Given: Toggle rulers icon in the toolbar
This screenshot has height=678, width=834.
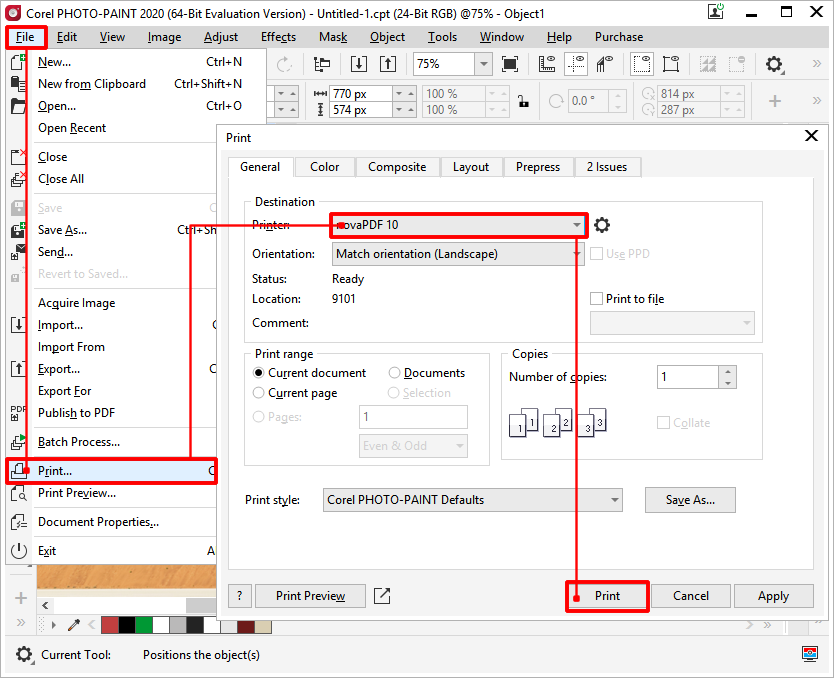Looking at the screenshot, I should coord(547,64).
